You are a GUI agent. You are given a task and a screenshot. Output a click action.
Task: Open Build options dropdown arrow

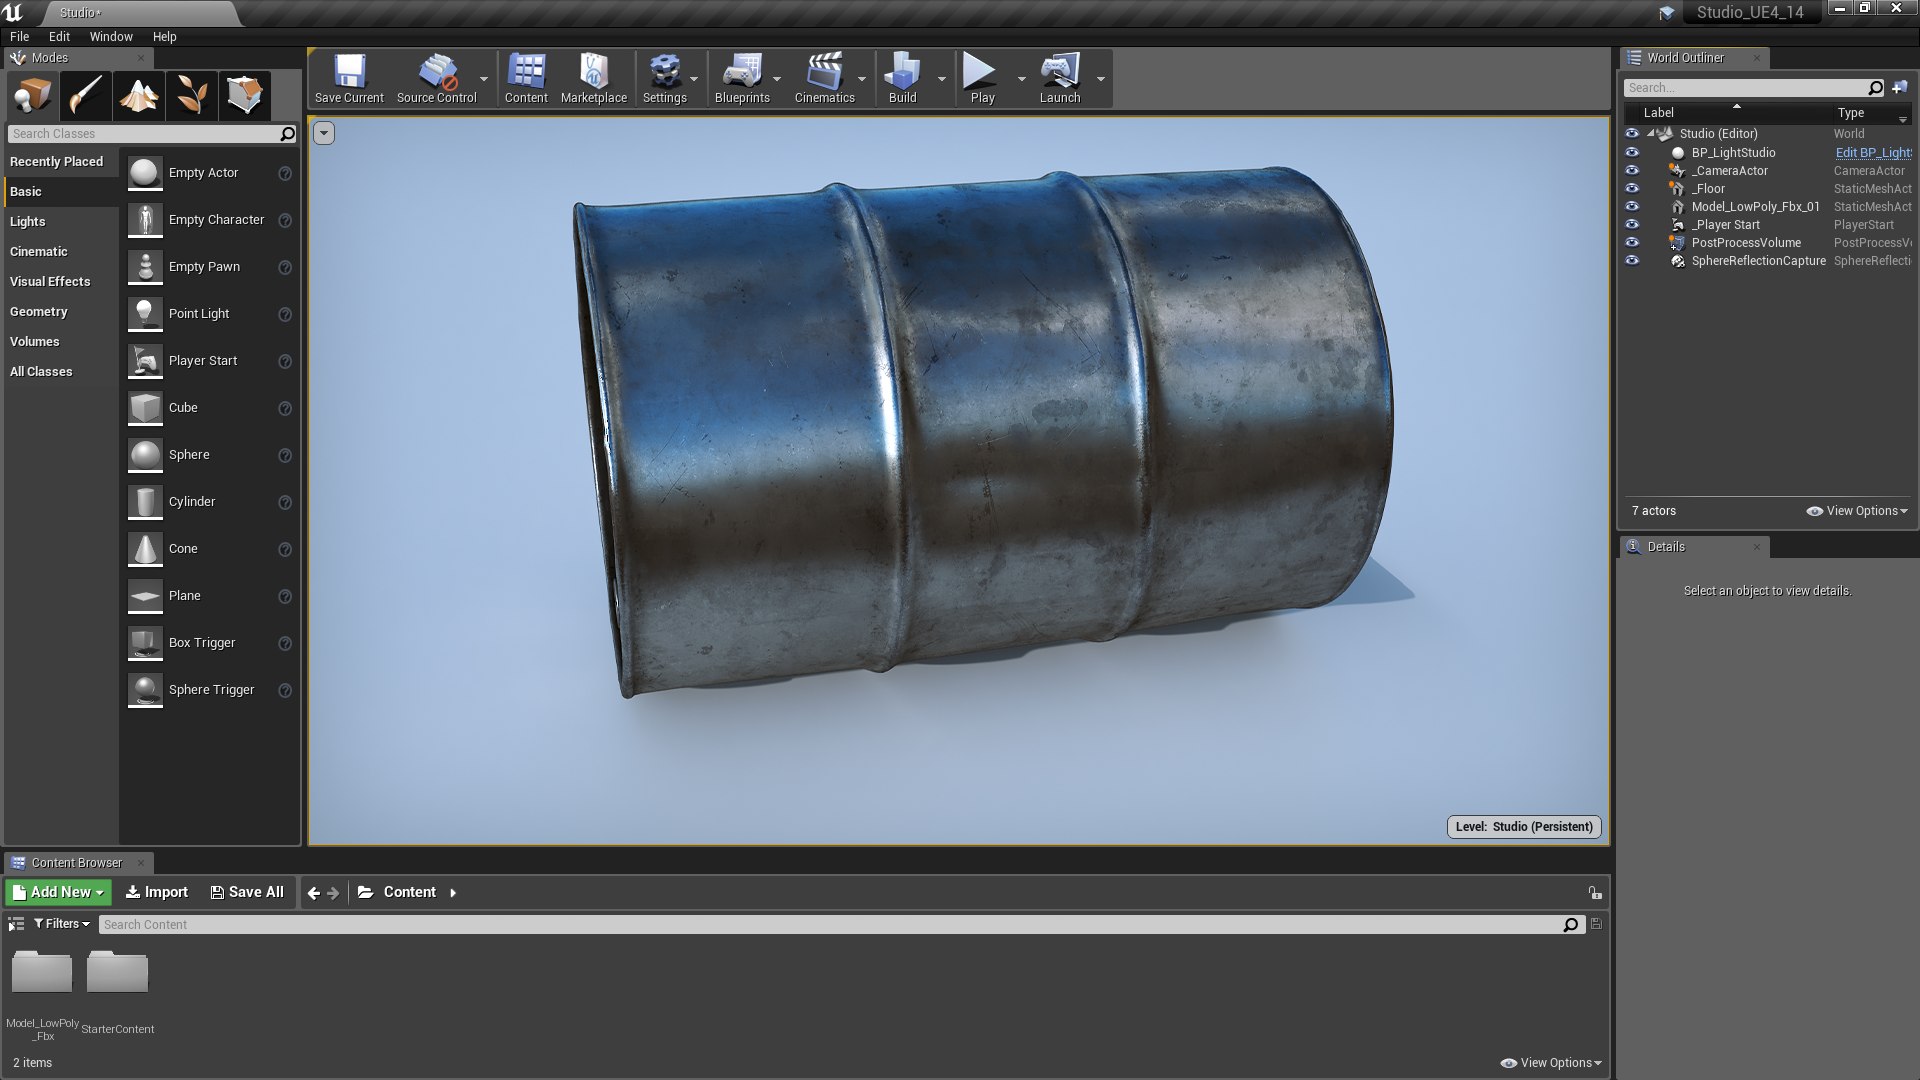(x=941, y=79)
